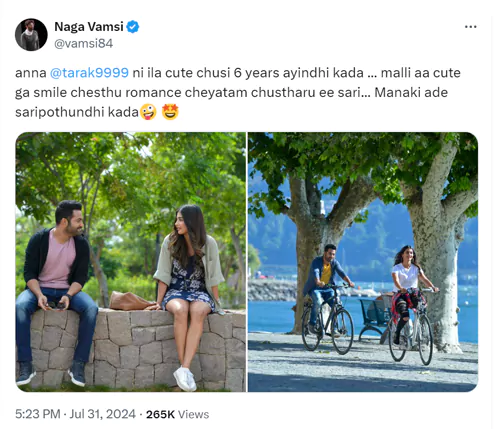
Task: Open the @tarak9999 mention link
Action: (x=89, y=72)
